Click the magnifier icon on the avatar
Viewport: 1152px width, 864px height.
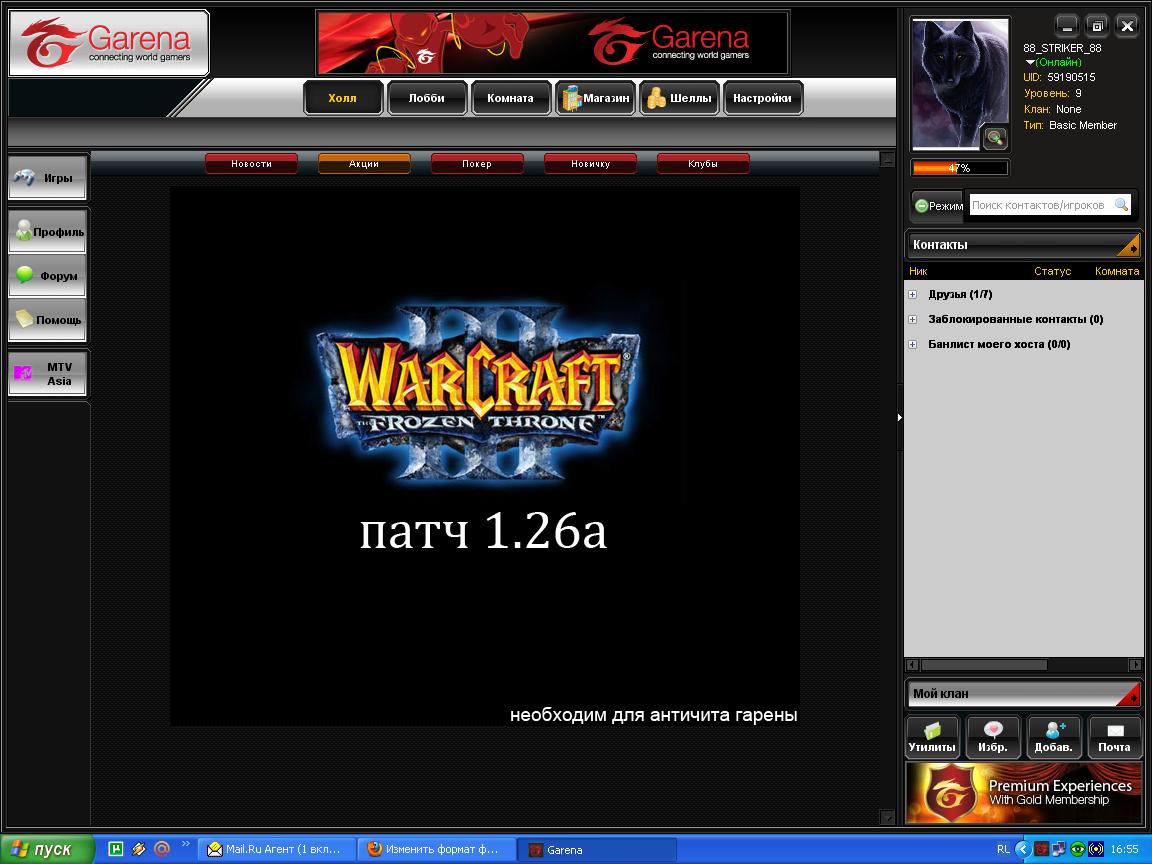pyautogui.click(x=995, y=137)
